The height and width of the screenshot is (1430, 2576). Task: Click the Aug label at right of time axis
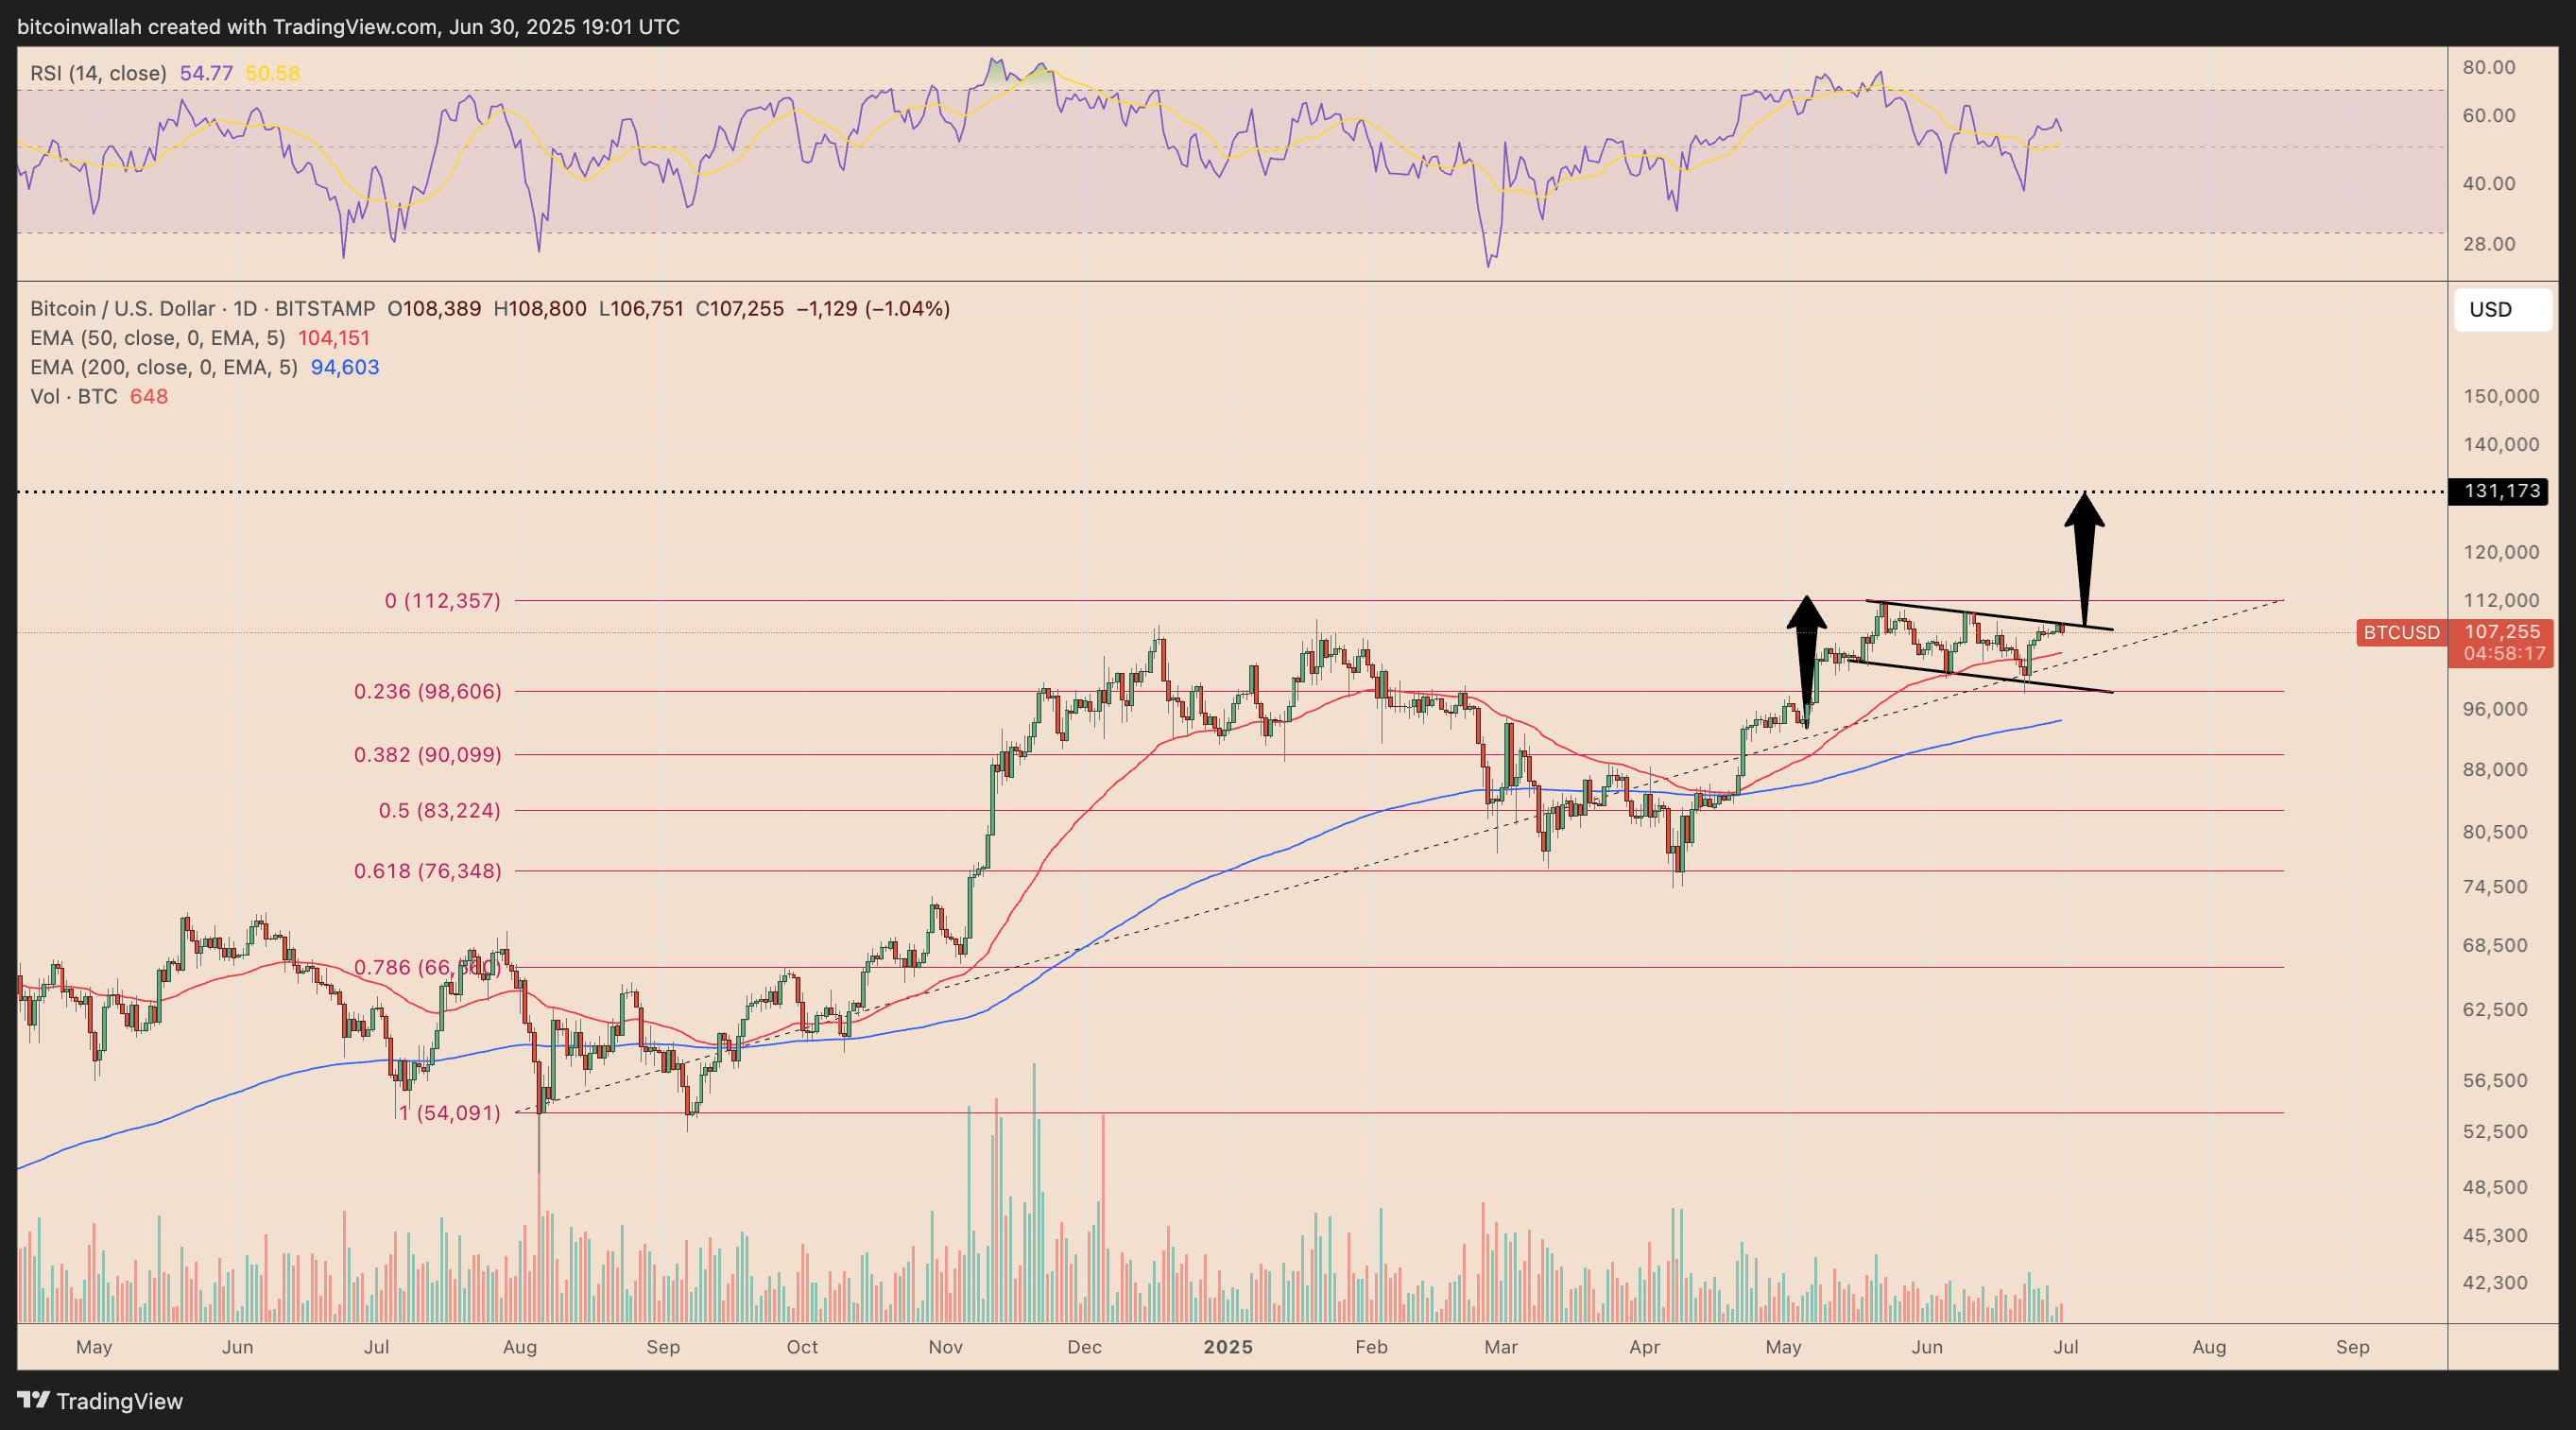(2209, 1347)
